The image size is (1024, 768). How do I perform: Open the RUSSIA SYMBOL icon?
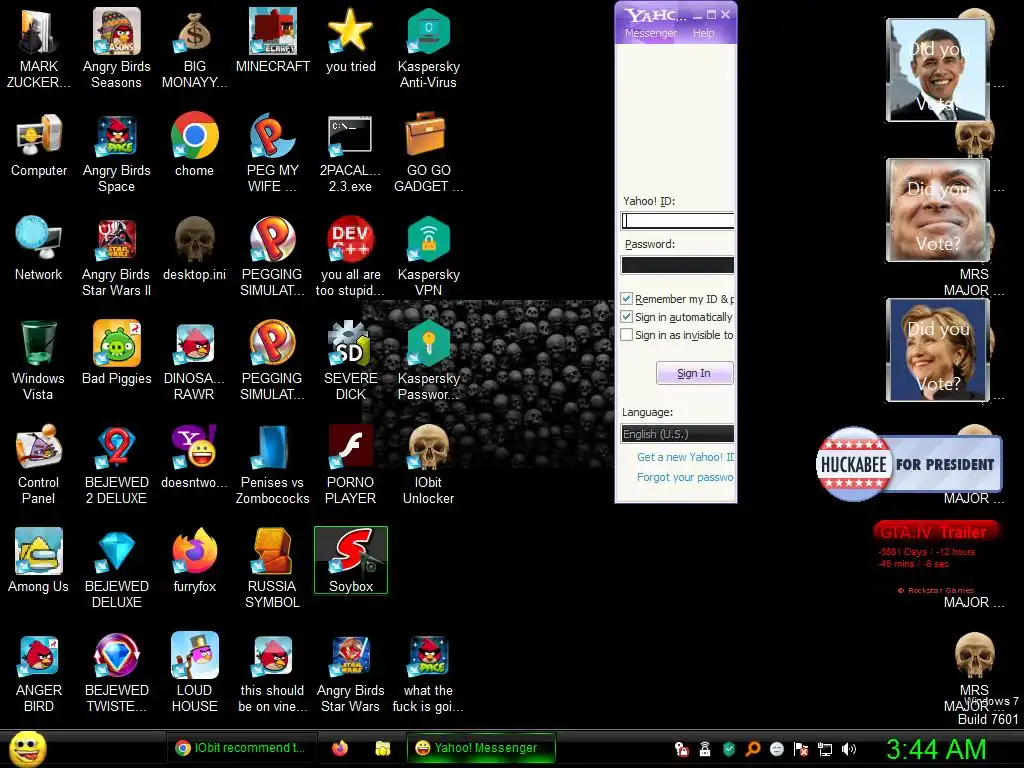pyautogui.click(x=272, y=568)
